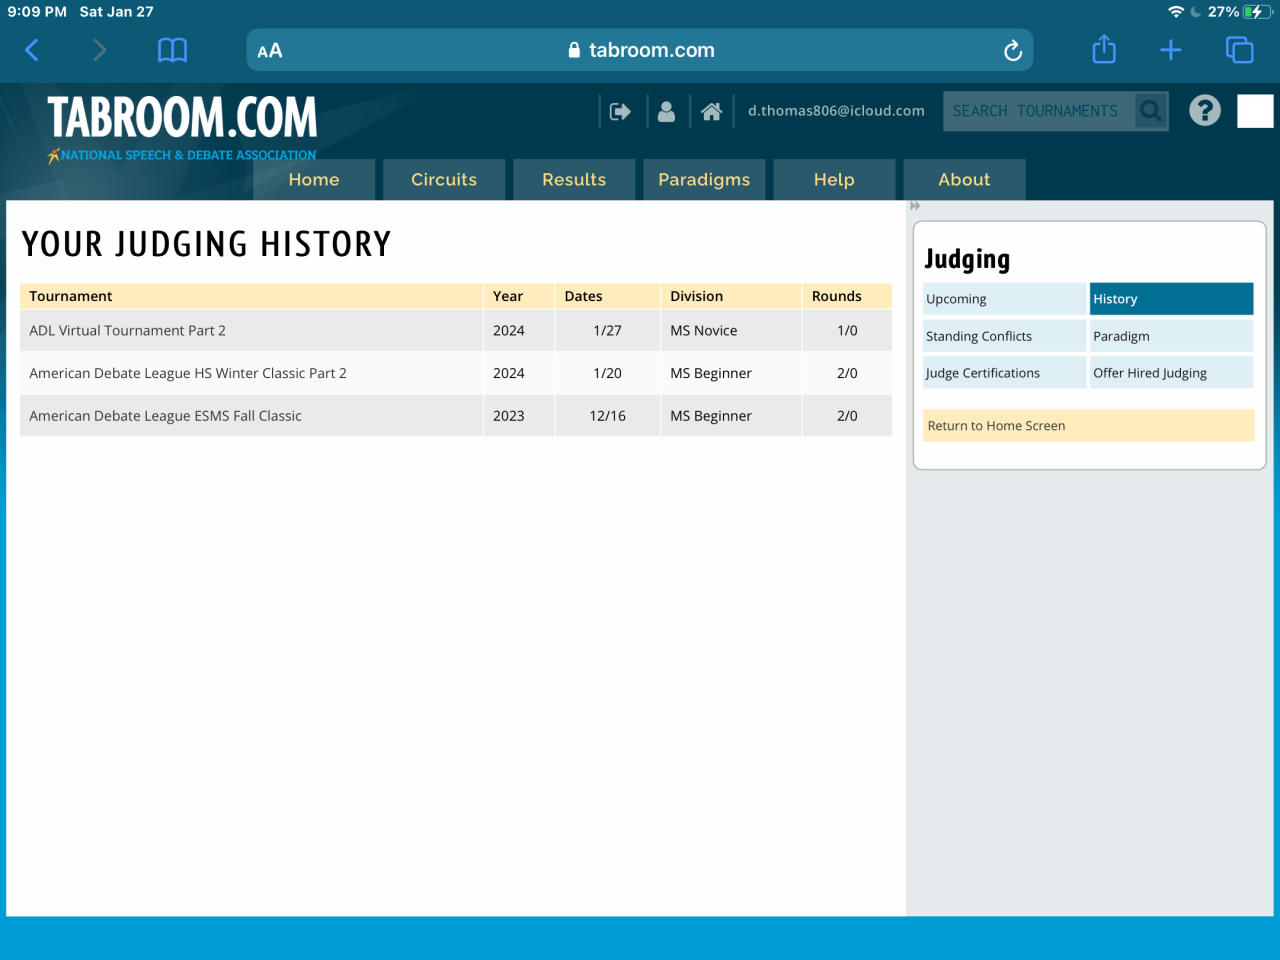Sort by Division column header

pos(731,296)
